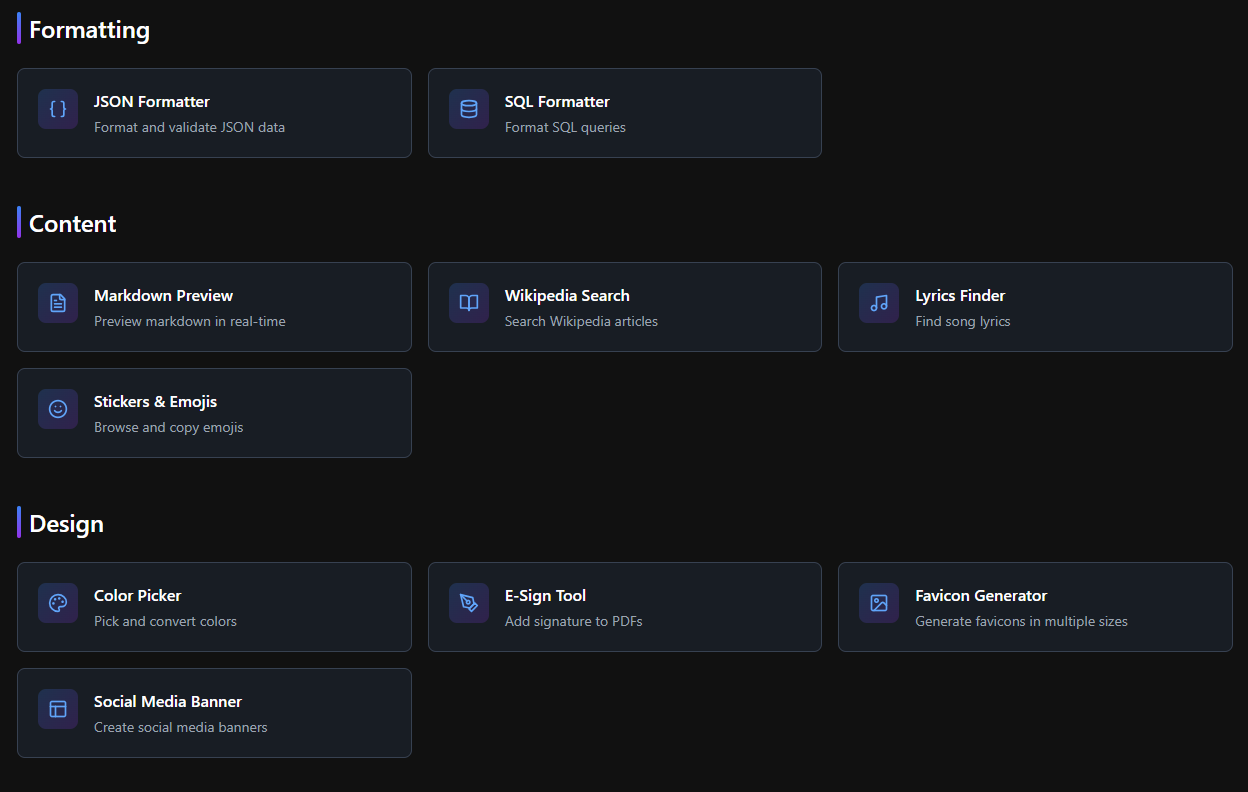Click the Color Picker palette icon
The image size is (1248, 792).
point(58,603)
